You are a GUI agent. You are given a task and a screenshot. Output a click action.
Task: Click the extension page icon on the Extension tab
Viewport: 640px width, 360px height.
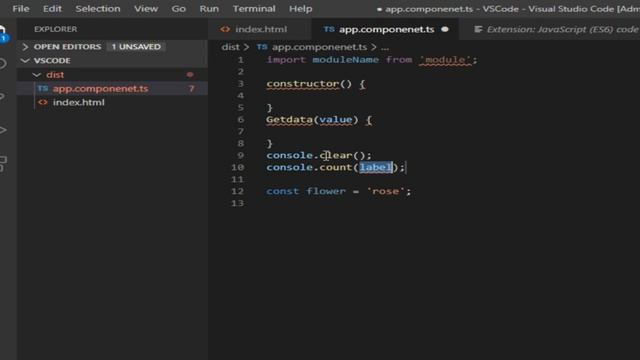coord(478,29)
